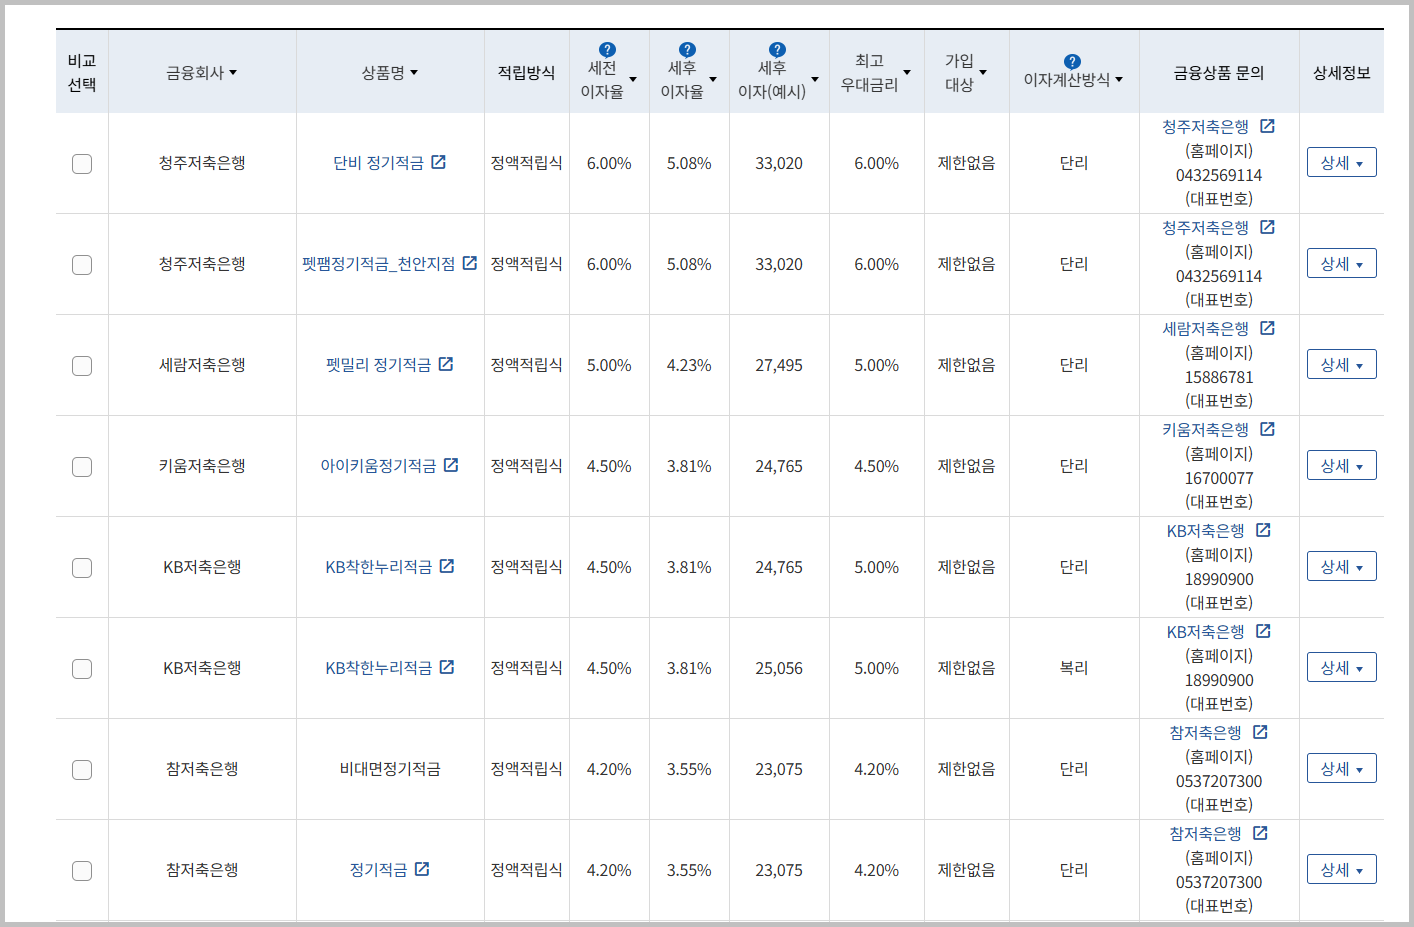Click the 비교 선택 column header
The height and width of the screenshot is (927, 1414).
click(82, 73)
